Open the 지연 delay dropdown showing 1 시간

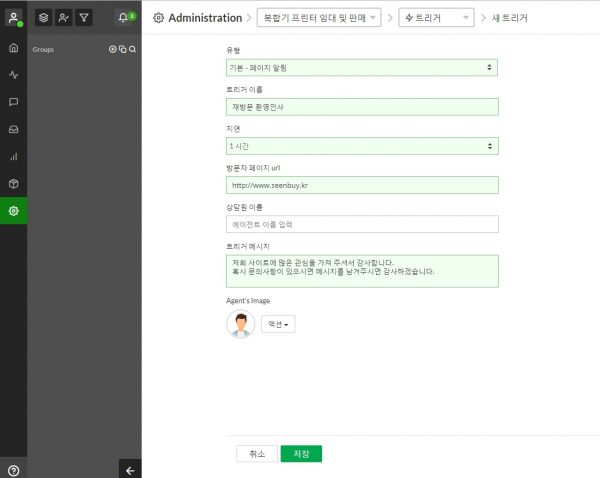point(362,146)
